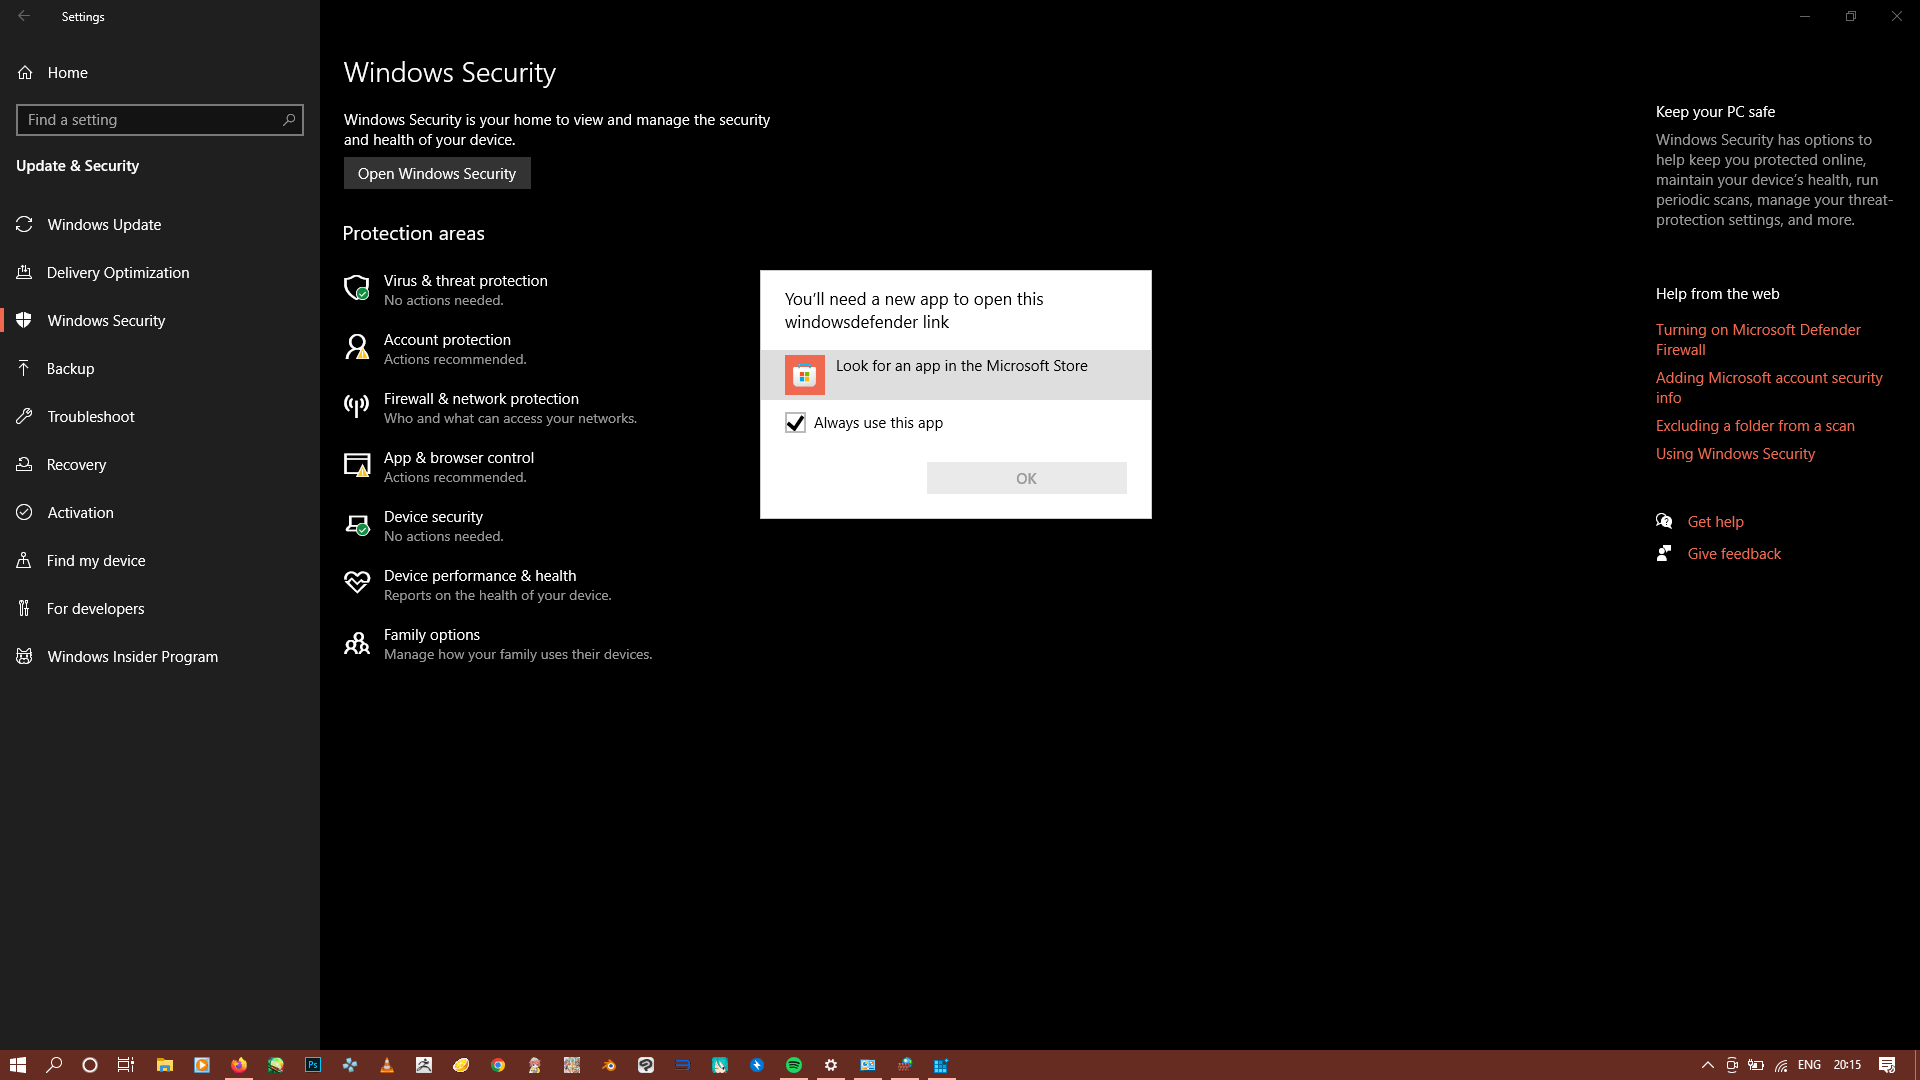
Task: Open the Excluding a folder from a scan link
Action: [x=1754, y=425]
